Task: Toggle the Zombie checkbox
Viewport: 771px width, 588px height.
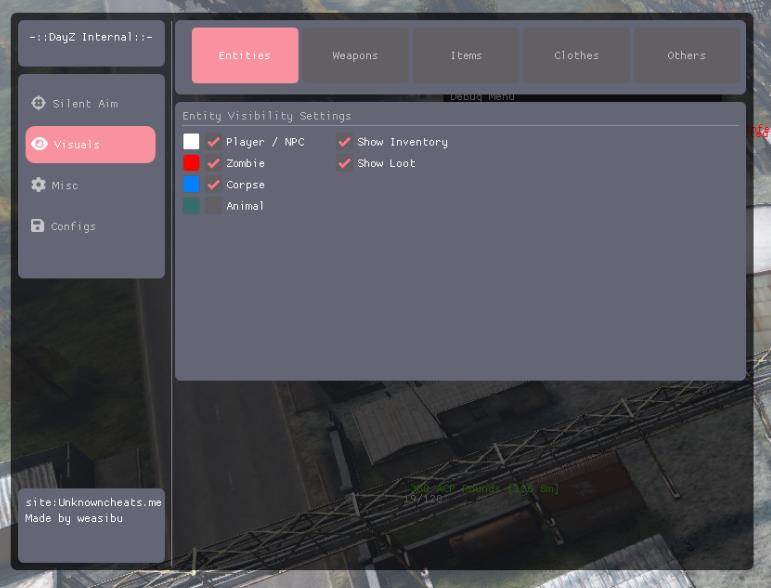Action: tap(213, 163)
